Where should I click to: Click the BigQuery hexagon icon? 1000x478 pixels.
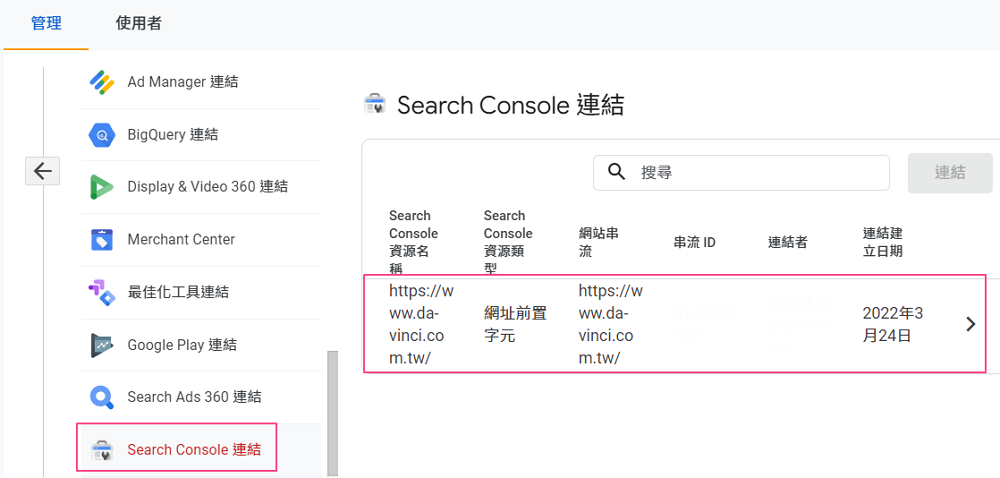pyautogui.click(x=102, y=135)
